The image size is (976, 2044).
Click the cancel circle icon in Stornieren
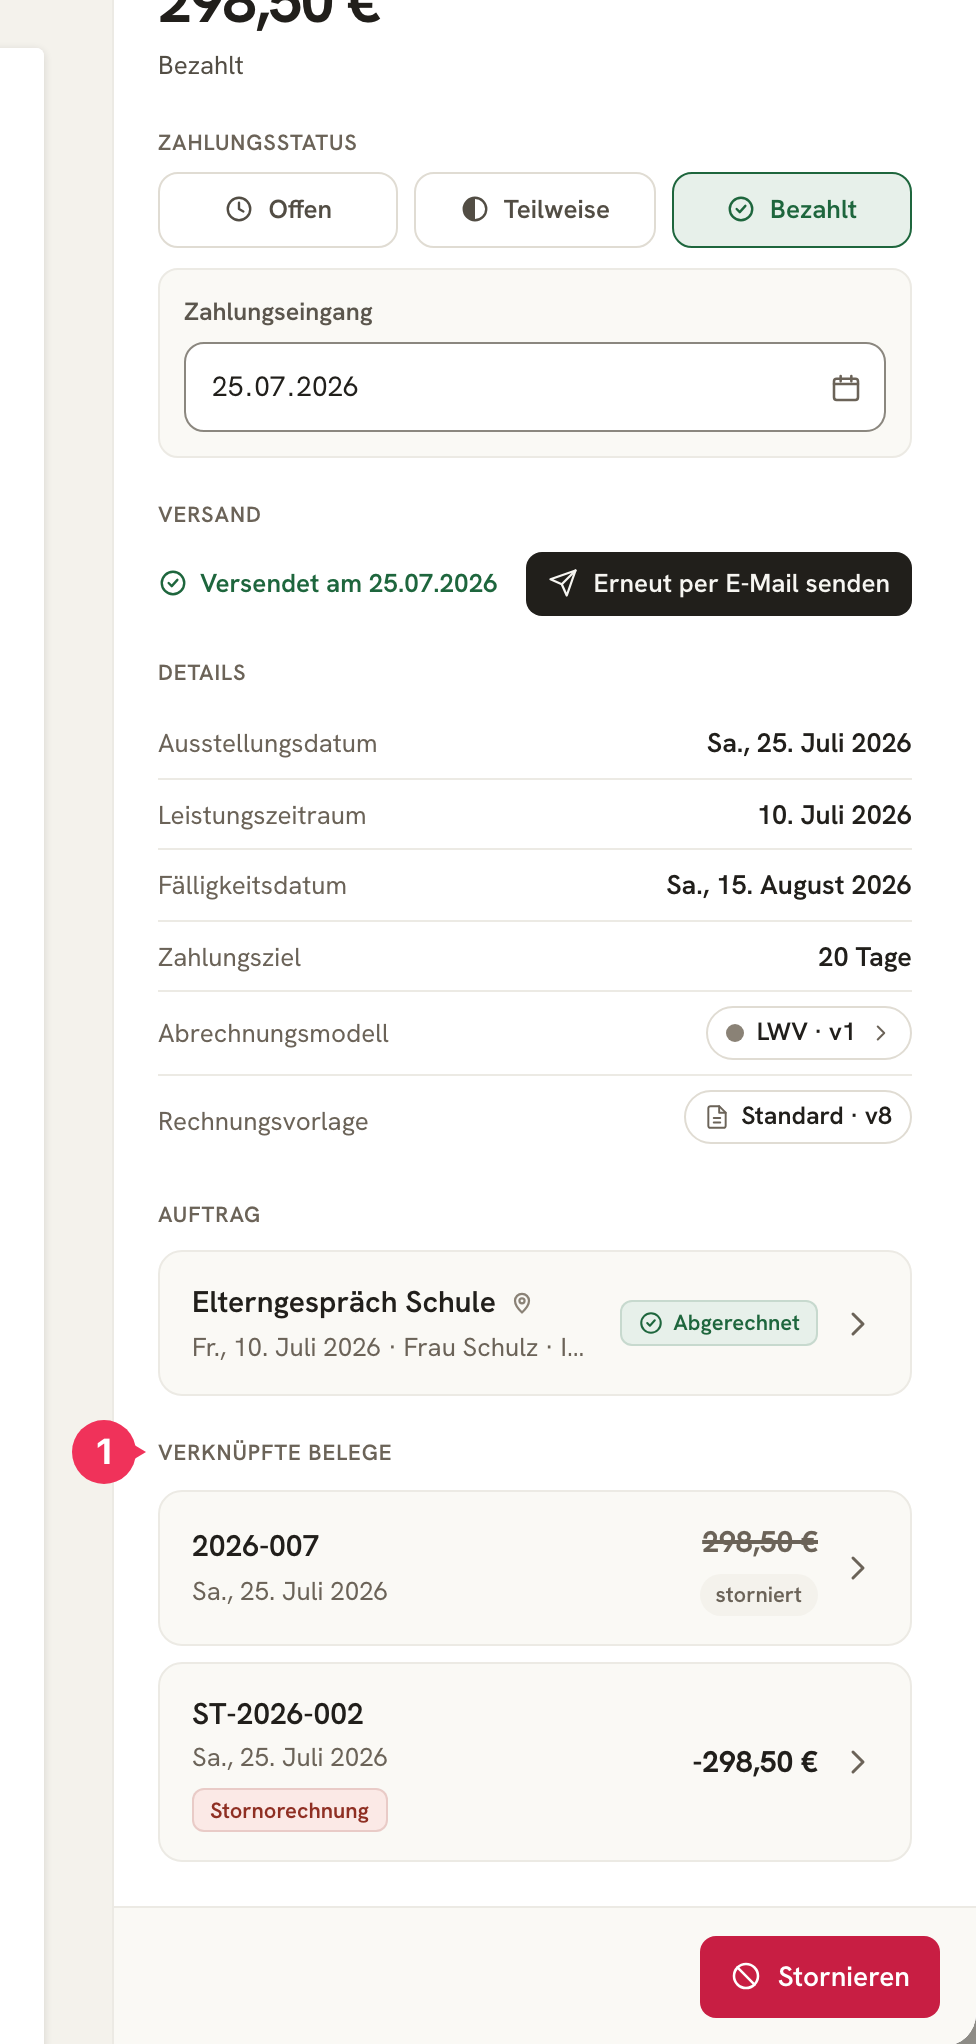(x=746, y=1976)
